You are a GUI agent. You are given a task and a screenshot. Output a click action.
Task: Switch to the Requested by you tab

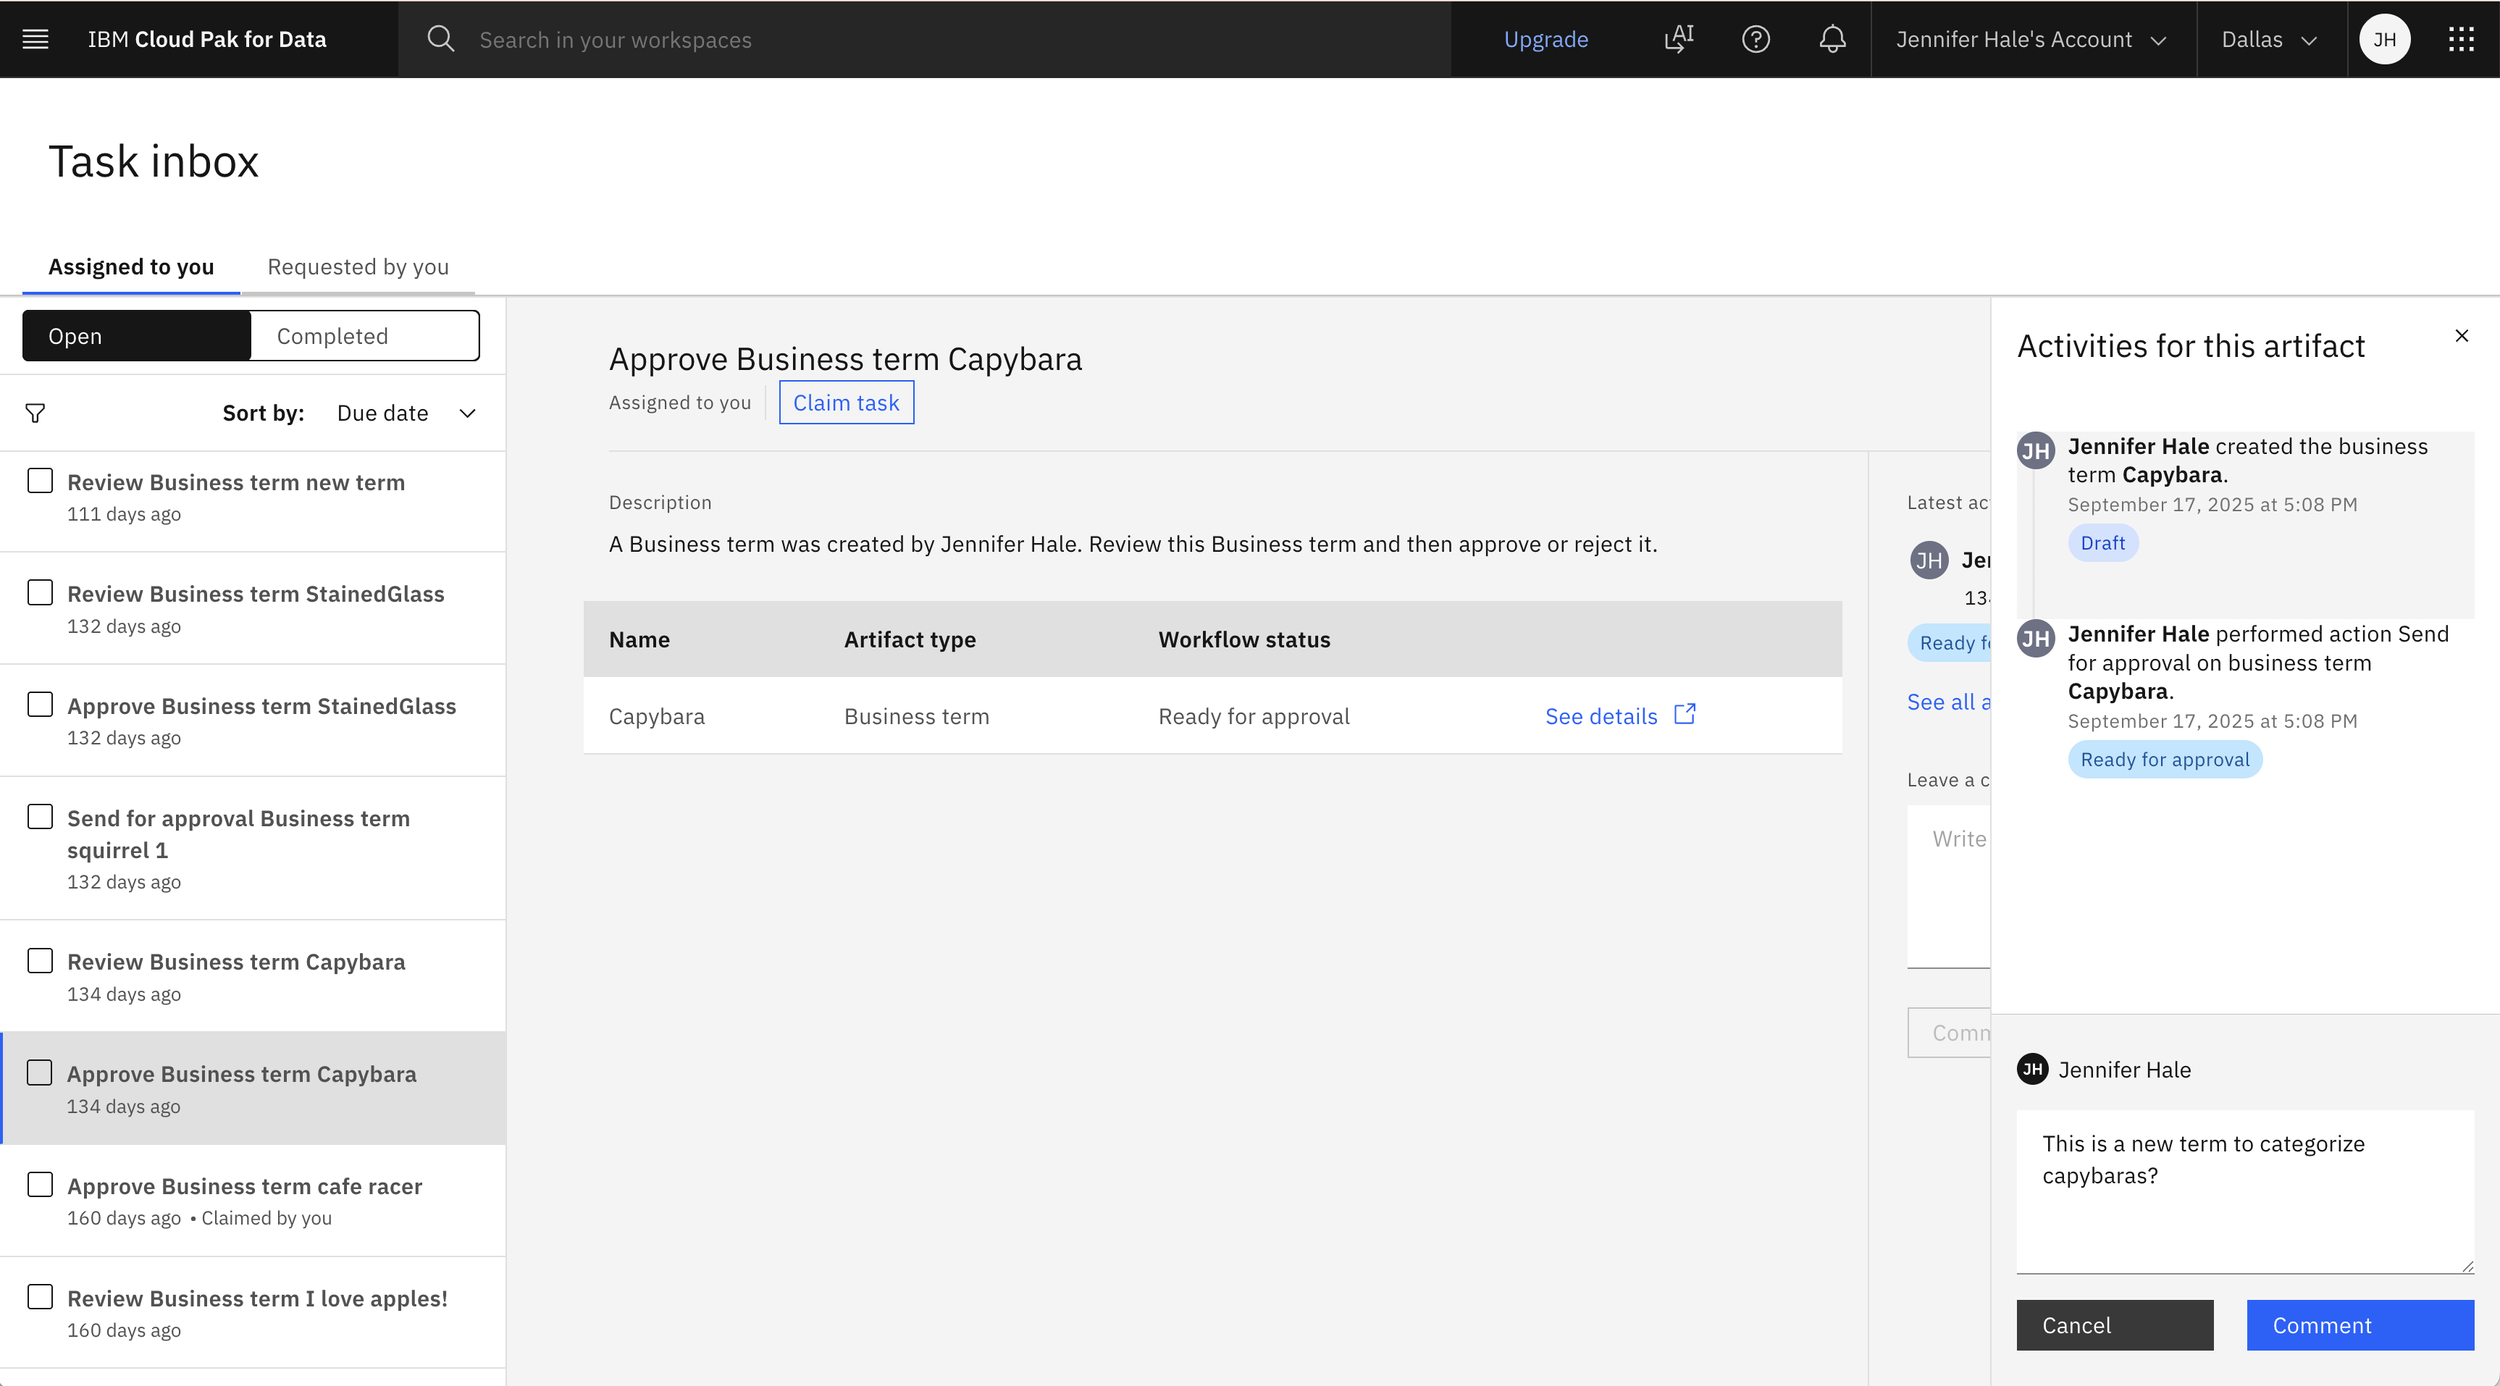coord(358,267)
